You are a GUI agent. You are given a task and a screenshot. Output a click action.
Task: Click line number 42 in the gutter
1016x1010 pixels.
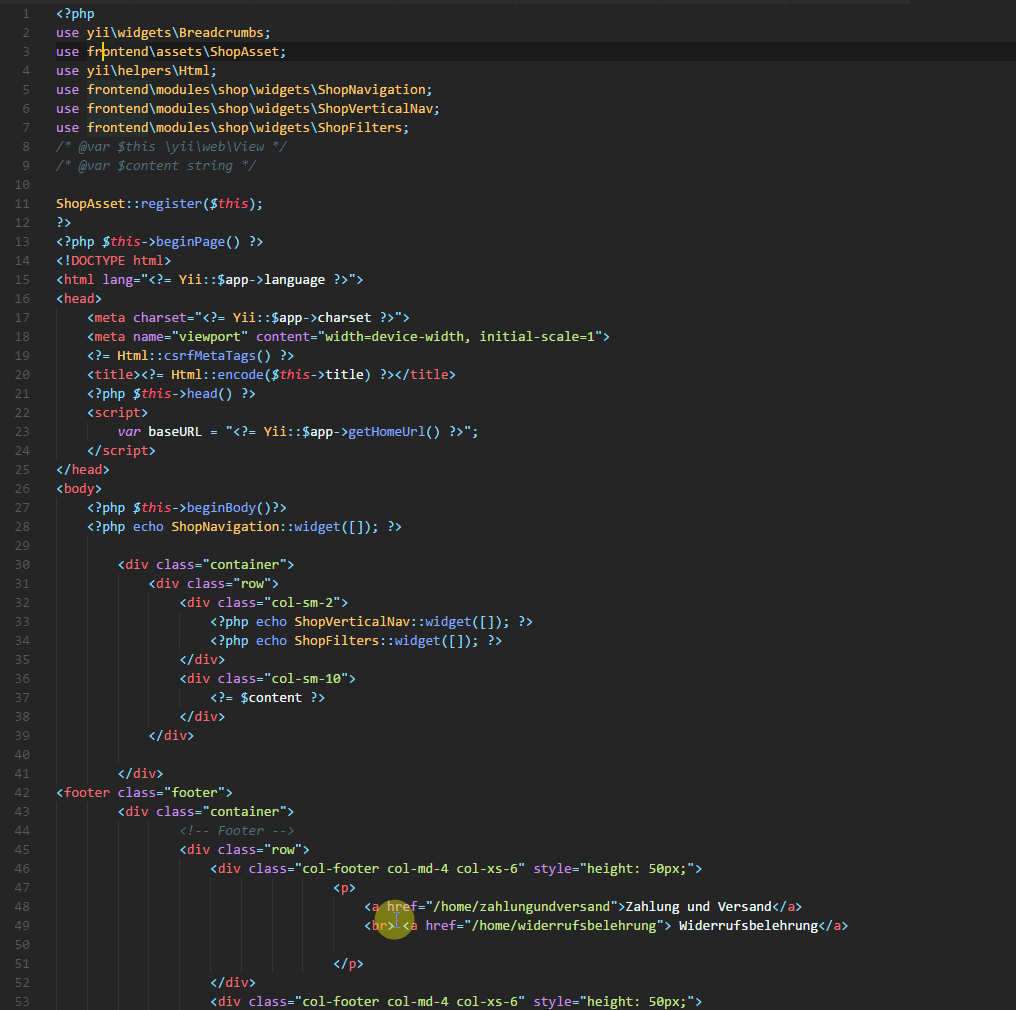click(x=22, y=792)
